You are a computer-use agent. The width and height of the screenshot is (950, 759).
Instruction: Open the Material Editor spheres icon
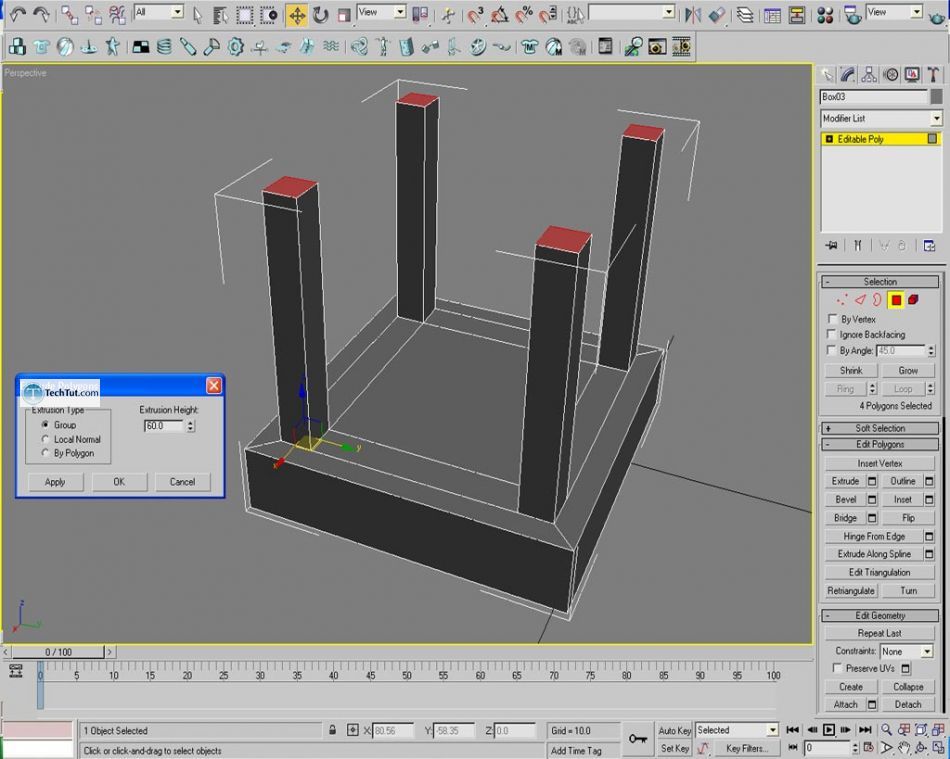coord(825,15)
